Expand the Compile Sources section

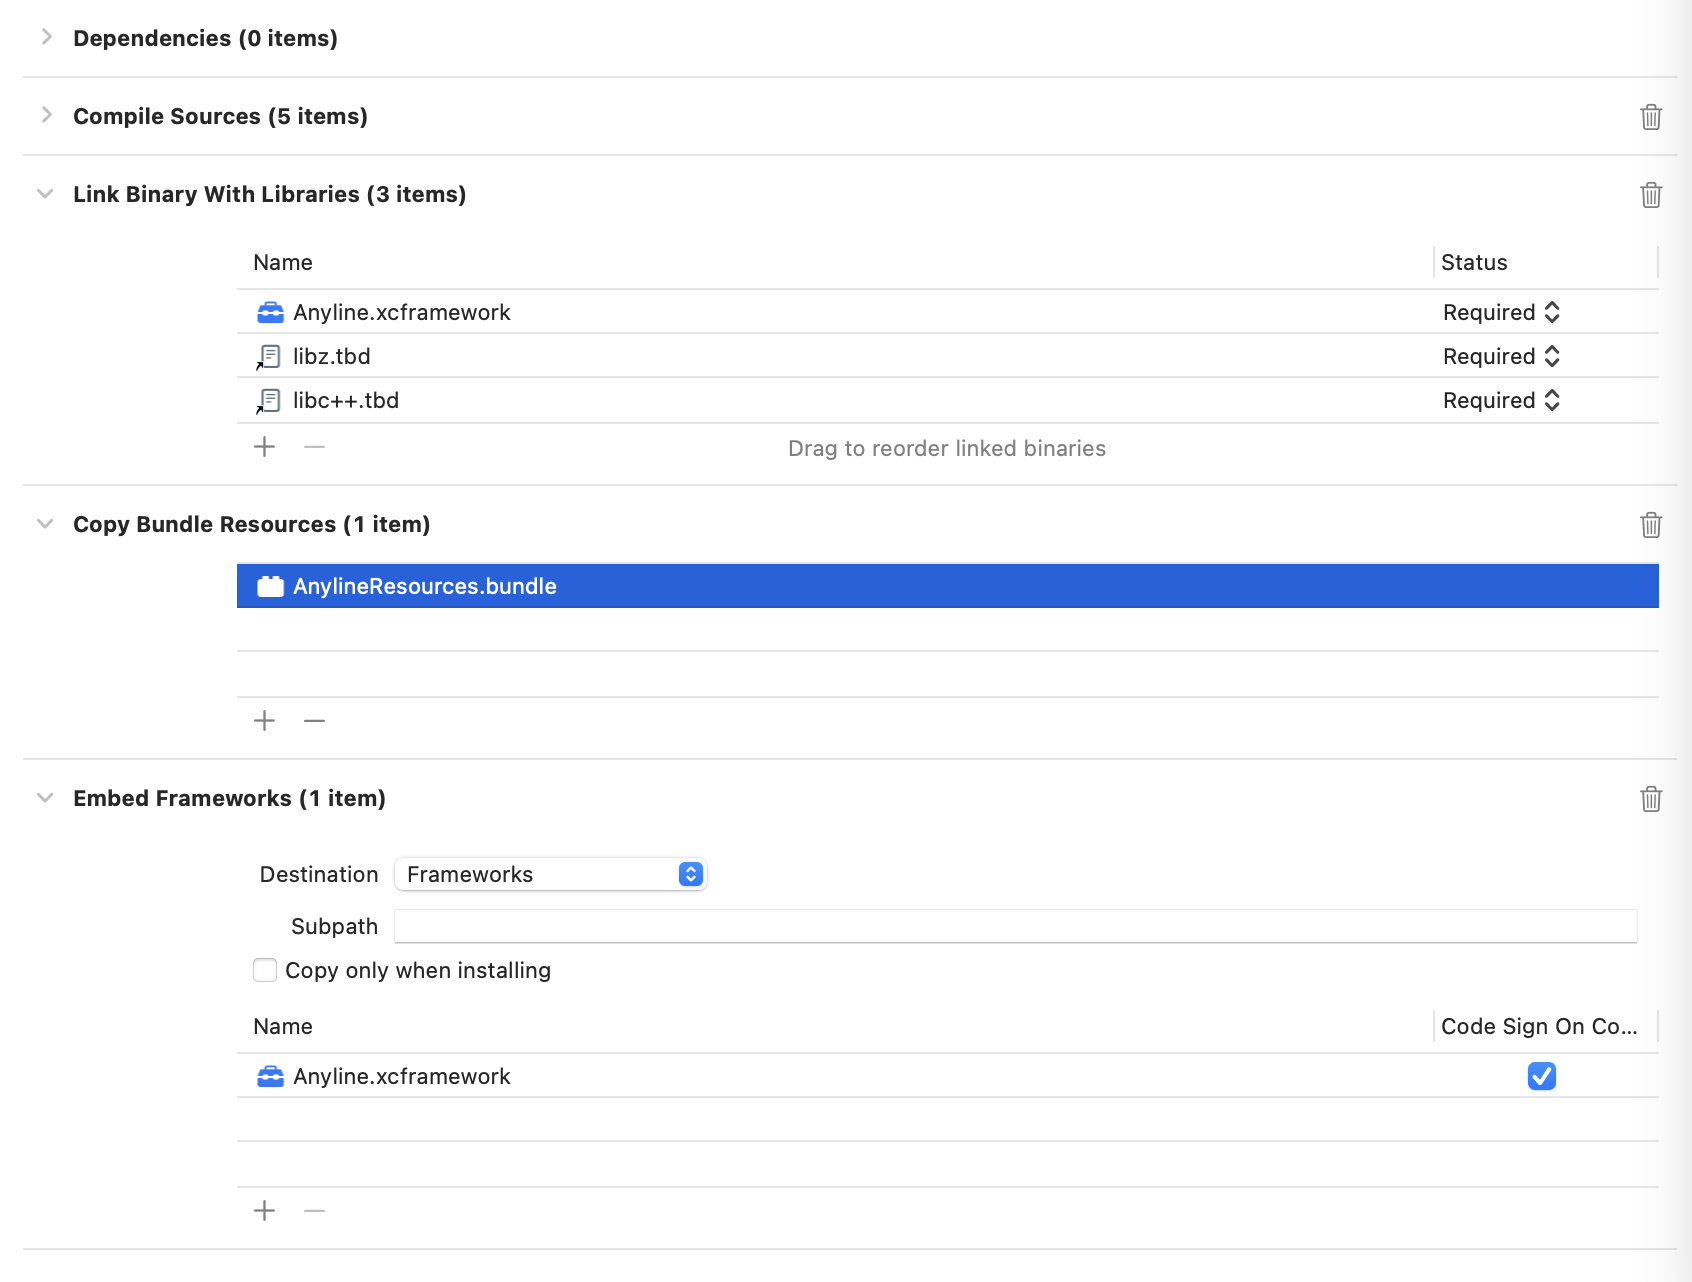click(x=45, y=115)
